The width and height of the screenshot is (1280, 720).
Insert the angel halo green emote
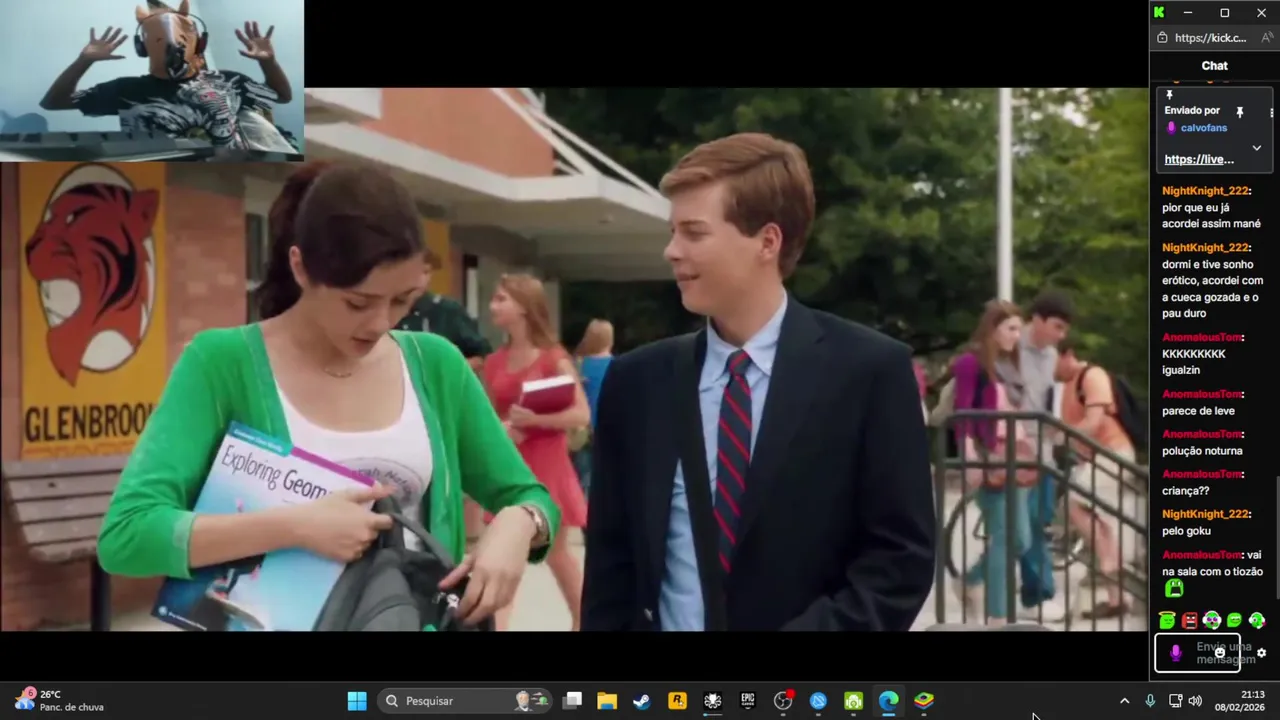(1167, 621)
